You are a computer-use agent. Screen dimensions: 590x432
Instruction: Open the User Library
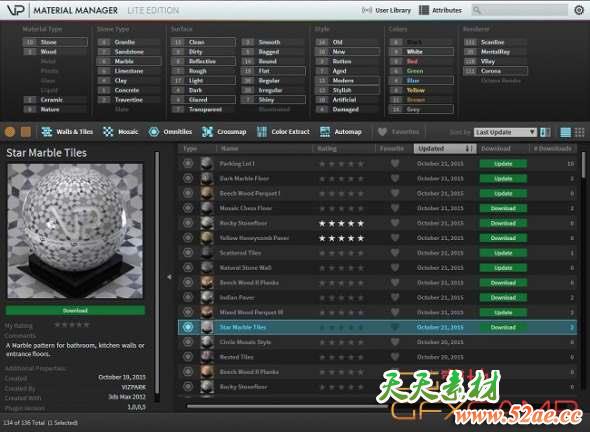pos(386,11)
